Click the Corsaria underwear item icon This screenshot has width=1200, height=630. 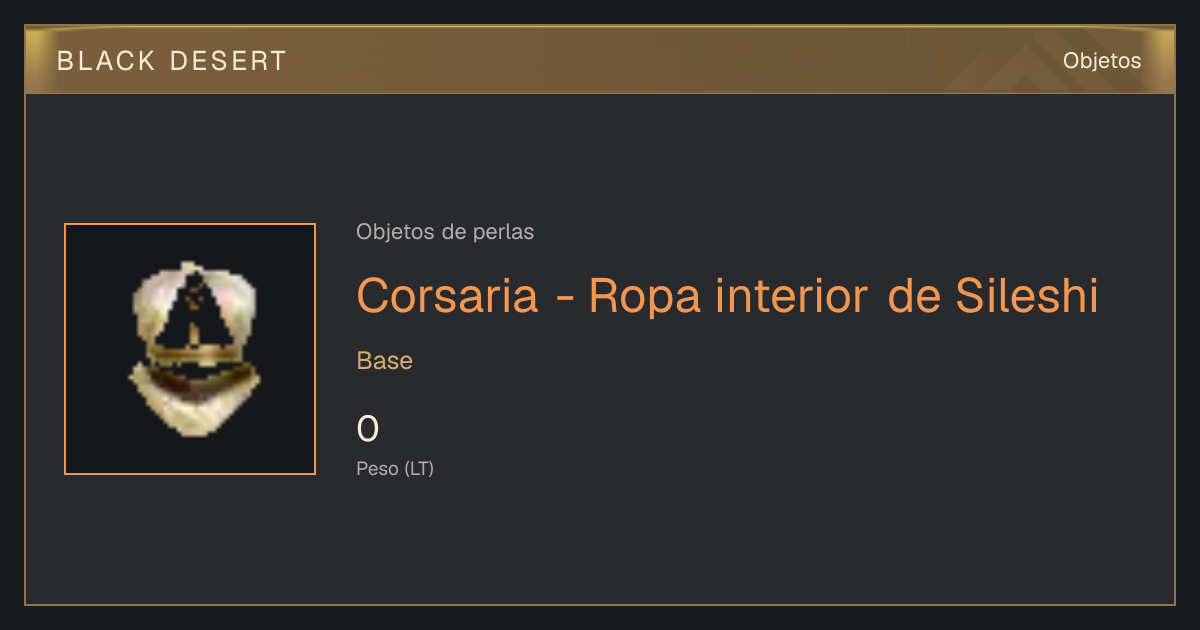194,348
